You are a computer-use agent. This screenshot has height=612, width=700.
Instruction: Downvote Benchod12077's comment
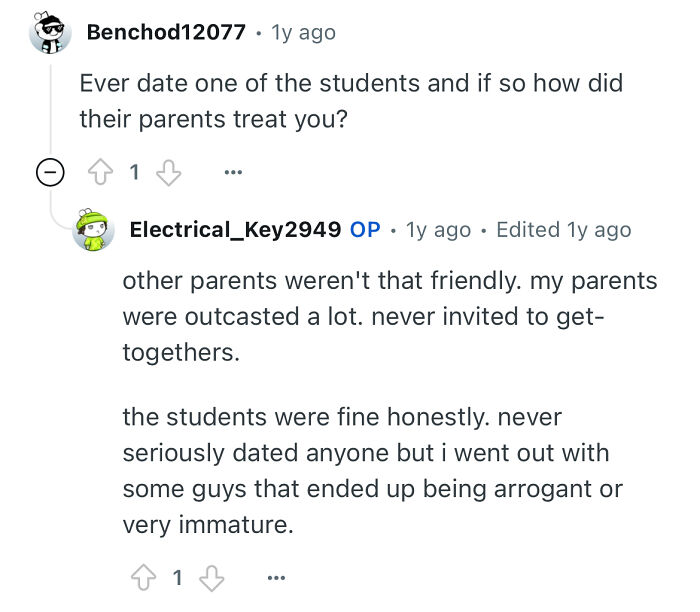pos(169,173)
